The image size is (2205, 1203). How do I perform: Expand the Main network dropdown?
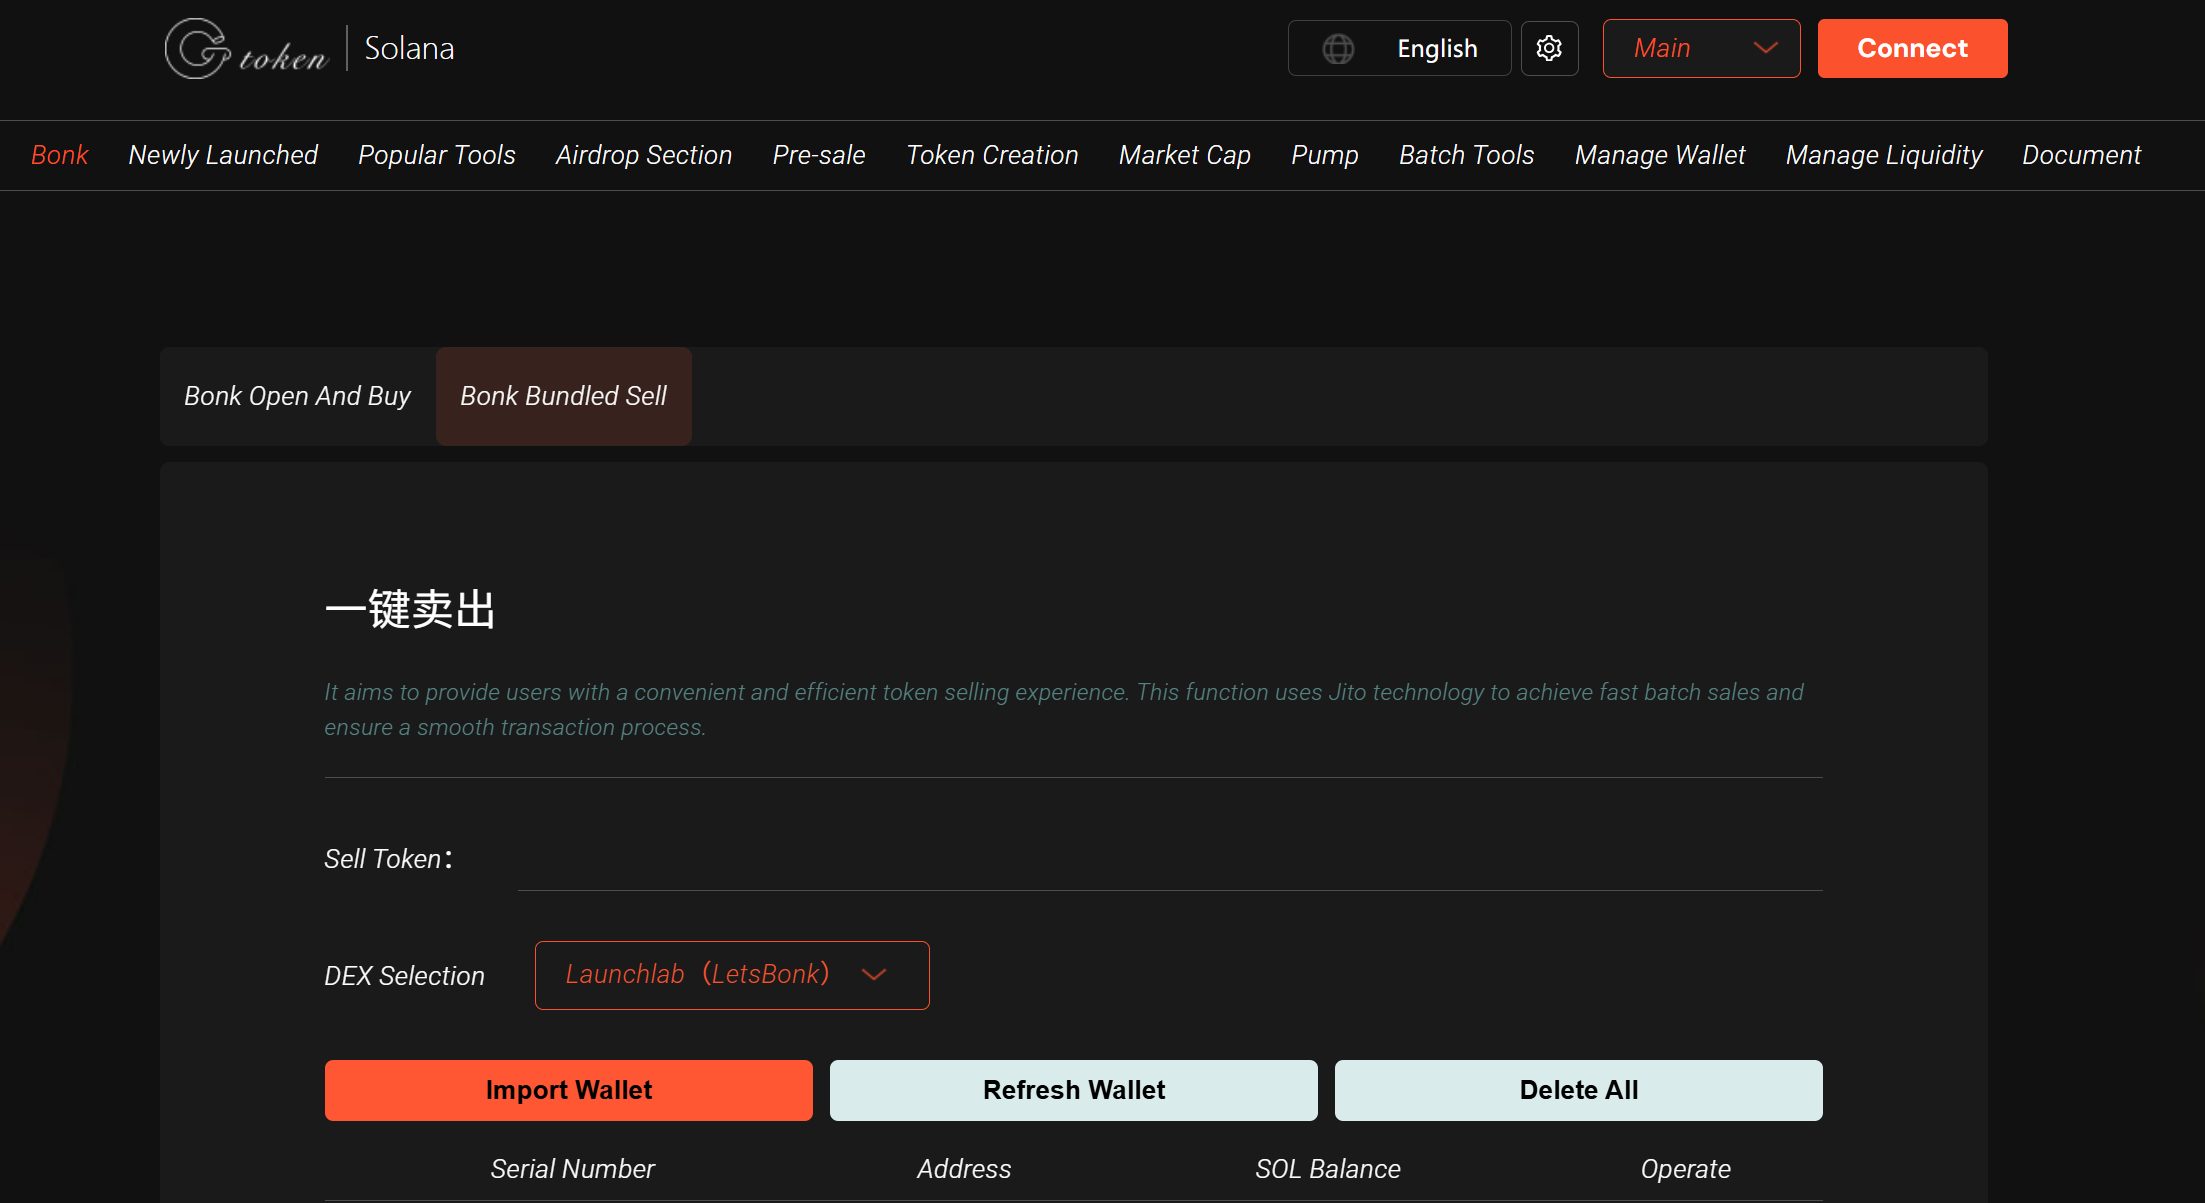tap(1700, 48)
